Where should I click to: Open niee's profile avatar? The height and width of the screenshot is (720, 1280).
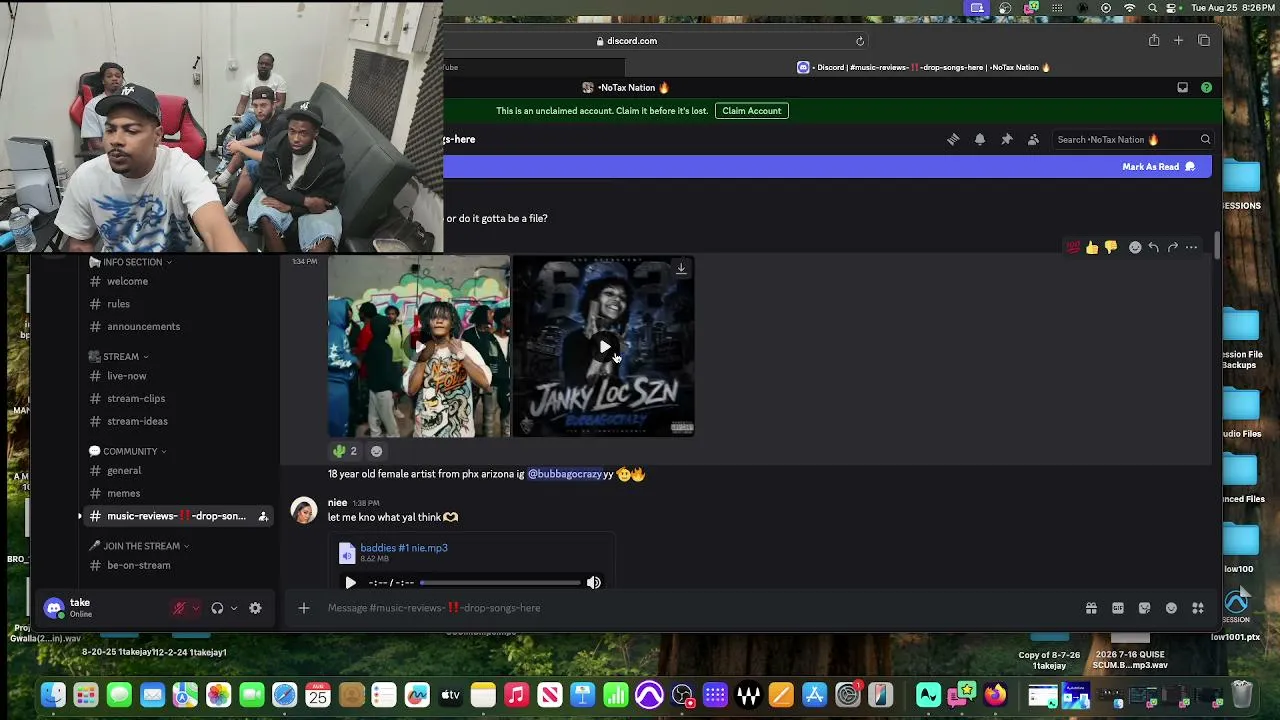coord(304,510)
